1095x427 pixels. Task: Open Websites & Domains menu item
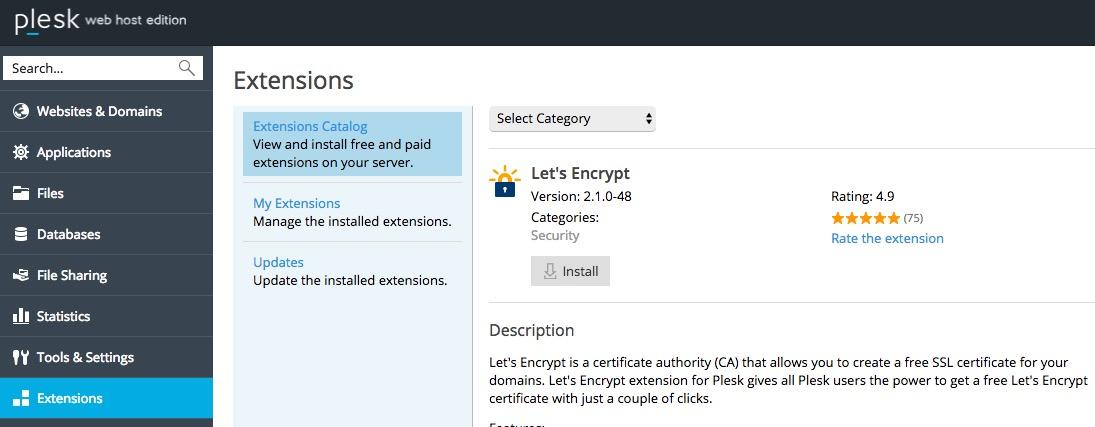tap(106, 111)
